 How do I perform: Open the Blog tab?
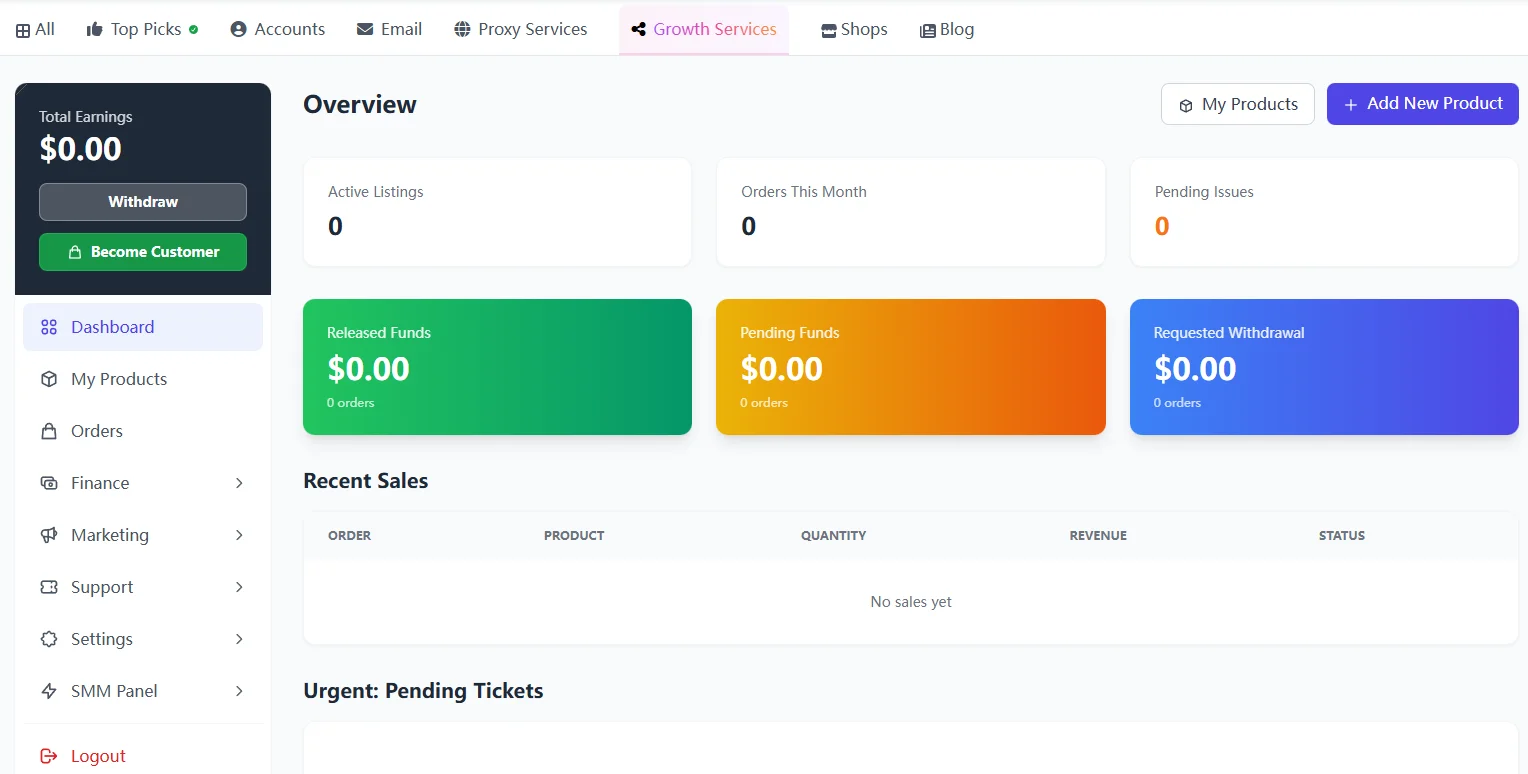click(946, 29)
